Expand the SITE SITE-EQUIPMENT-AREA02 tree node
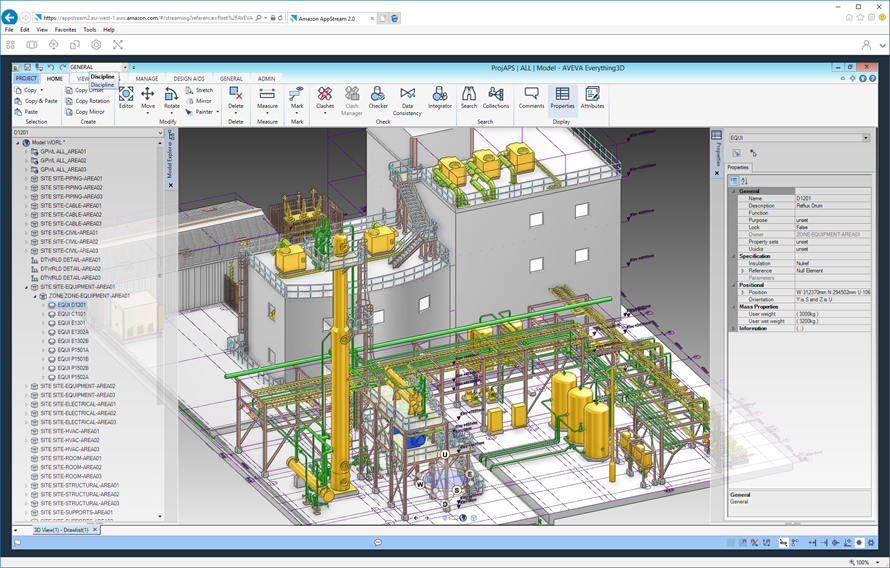 point(26,386)
